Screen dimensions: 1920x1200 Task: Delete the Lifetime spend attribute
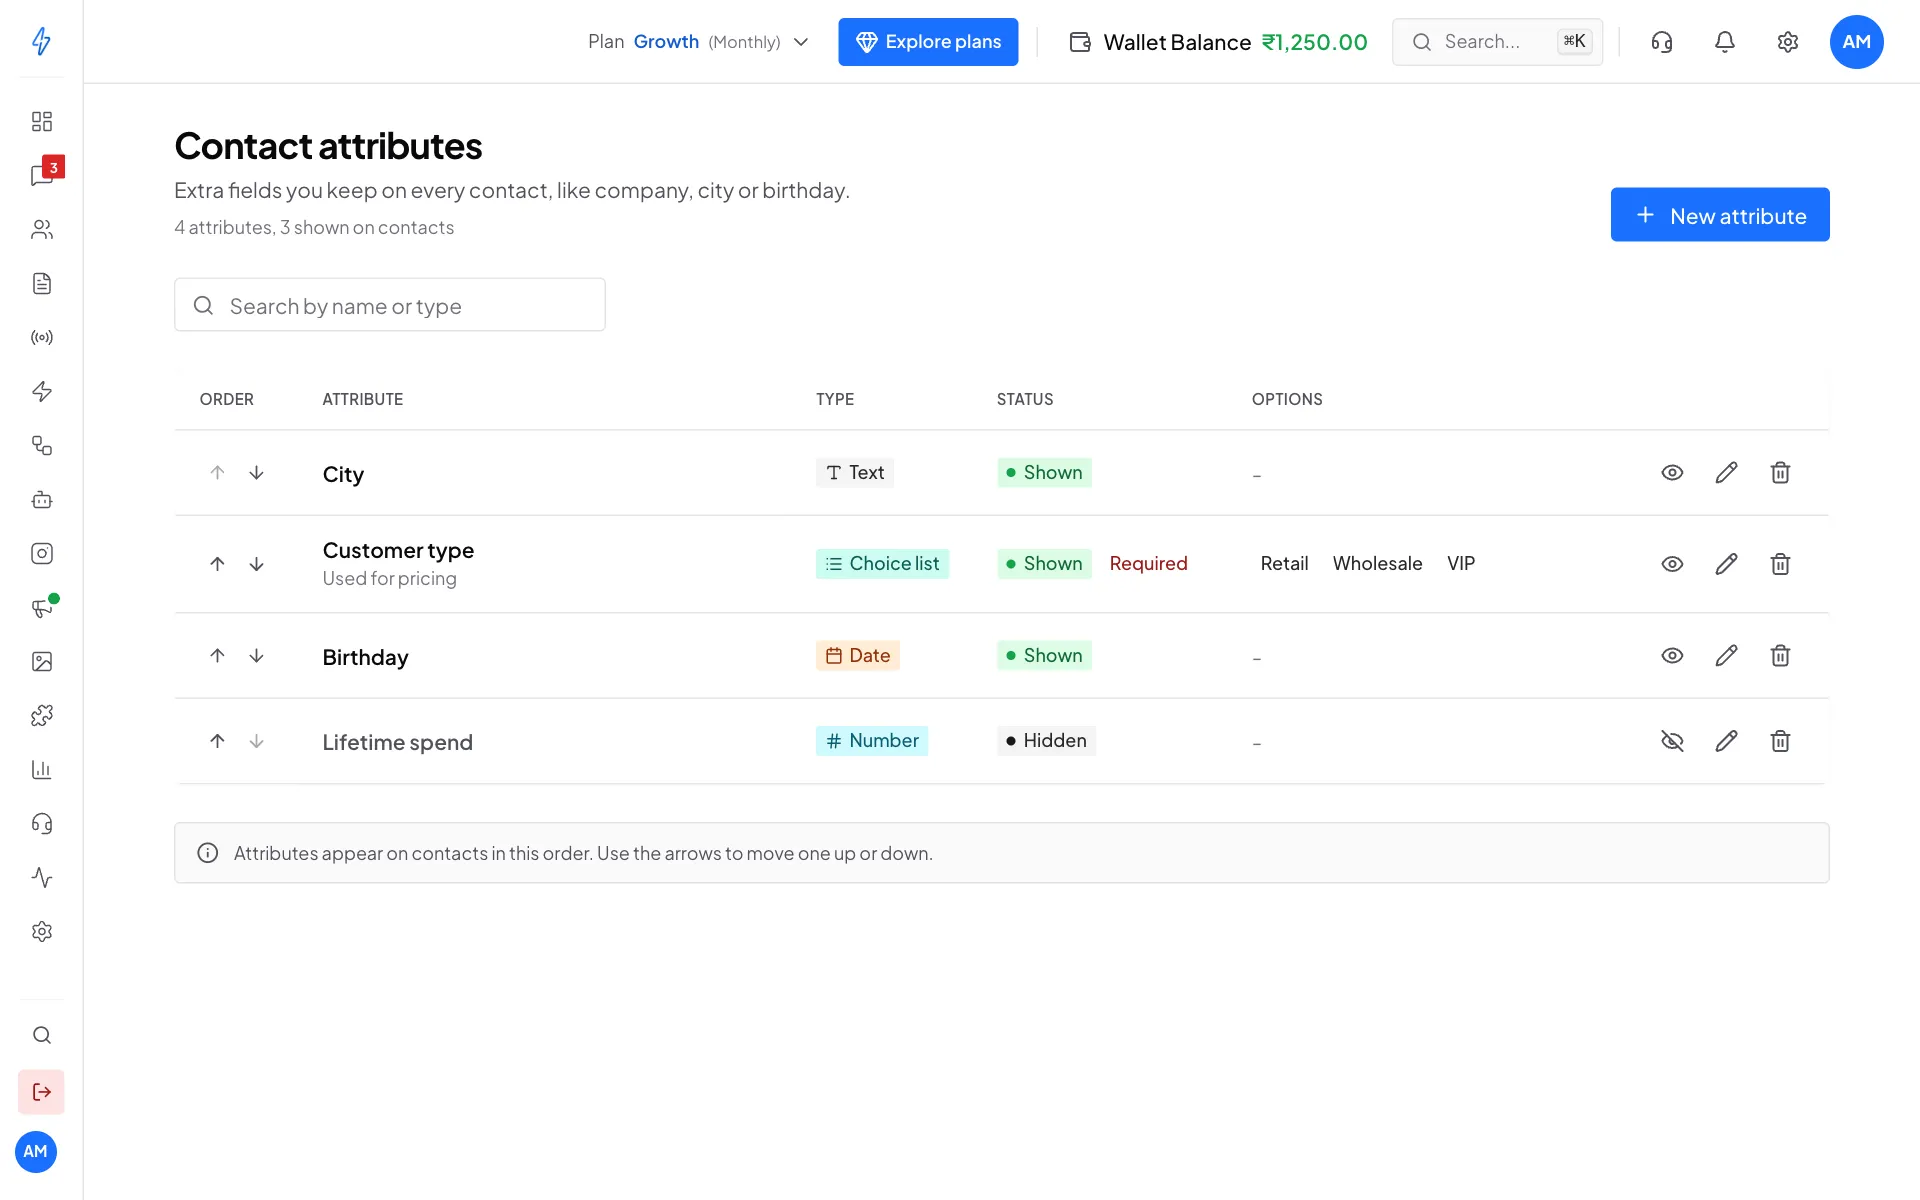point(1780,741)
